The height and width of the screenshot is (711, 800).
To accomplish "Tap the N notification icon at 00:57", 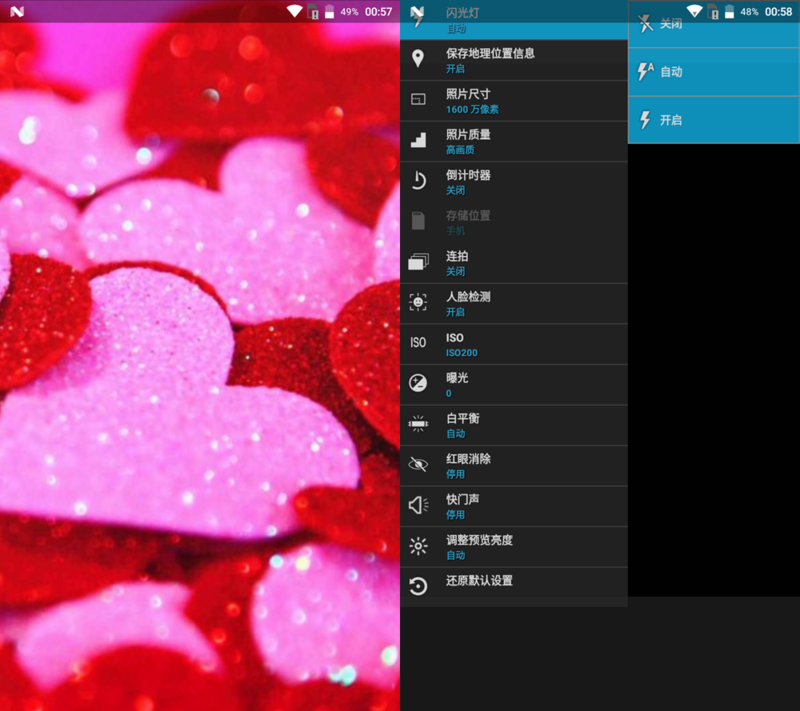I will 17,11.
